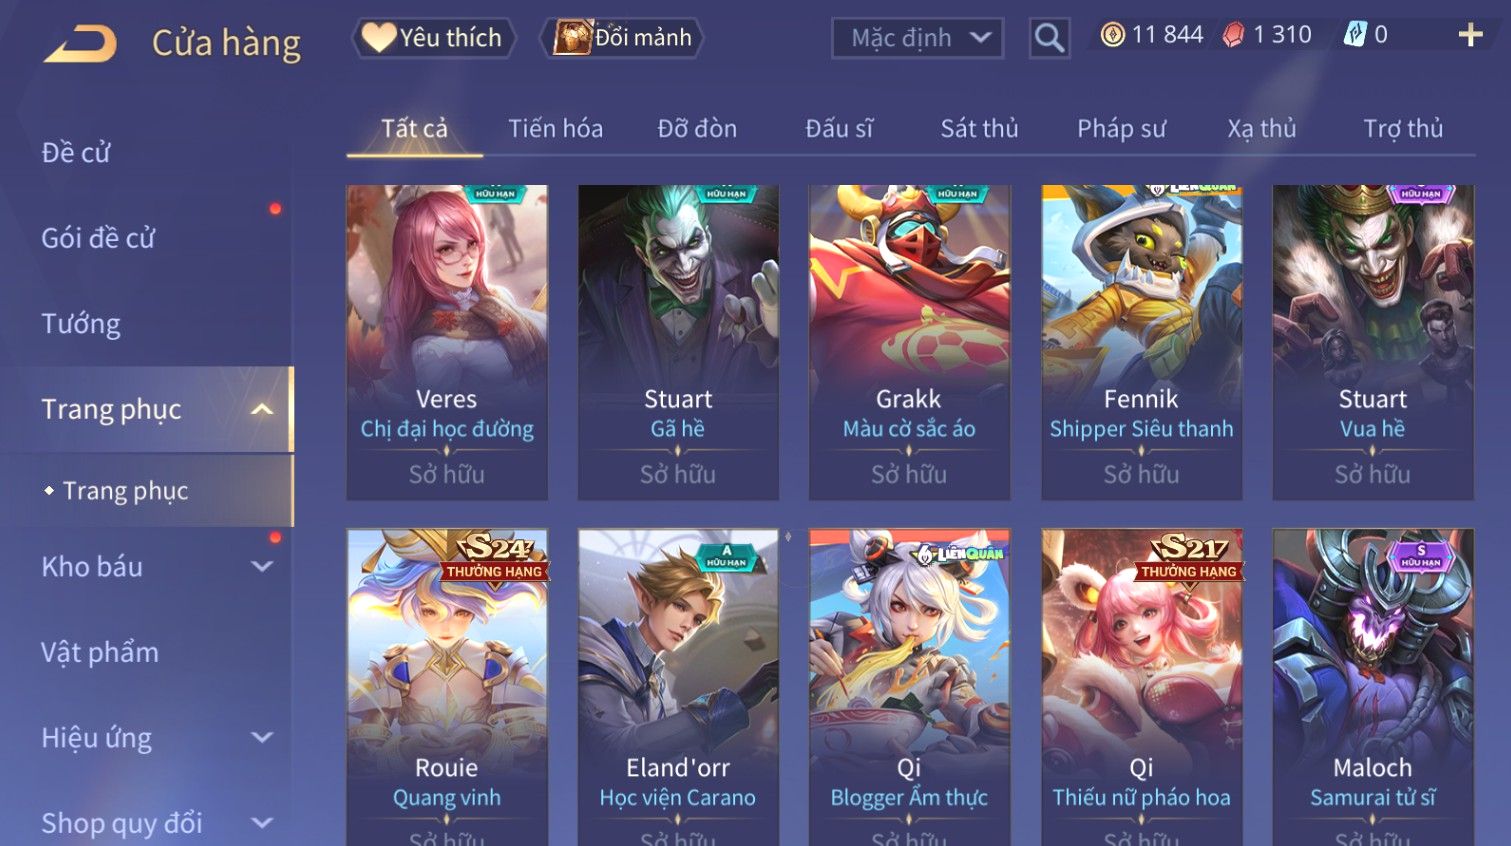Image resolution: width=1511 pixels, height=846 pixels.
Task: Open Gói đề cử sidebar entry
Action: 98,238
